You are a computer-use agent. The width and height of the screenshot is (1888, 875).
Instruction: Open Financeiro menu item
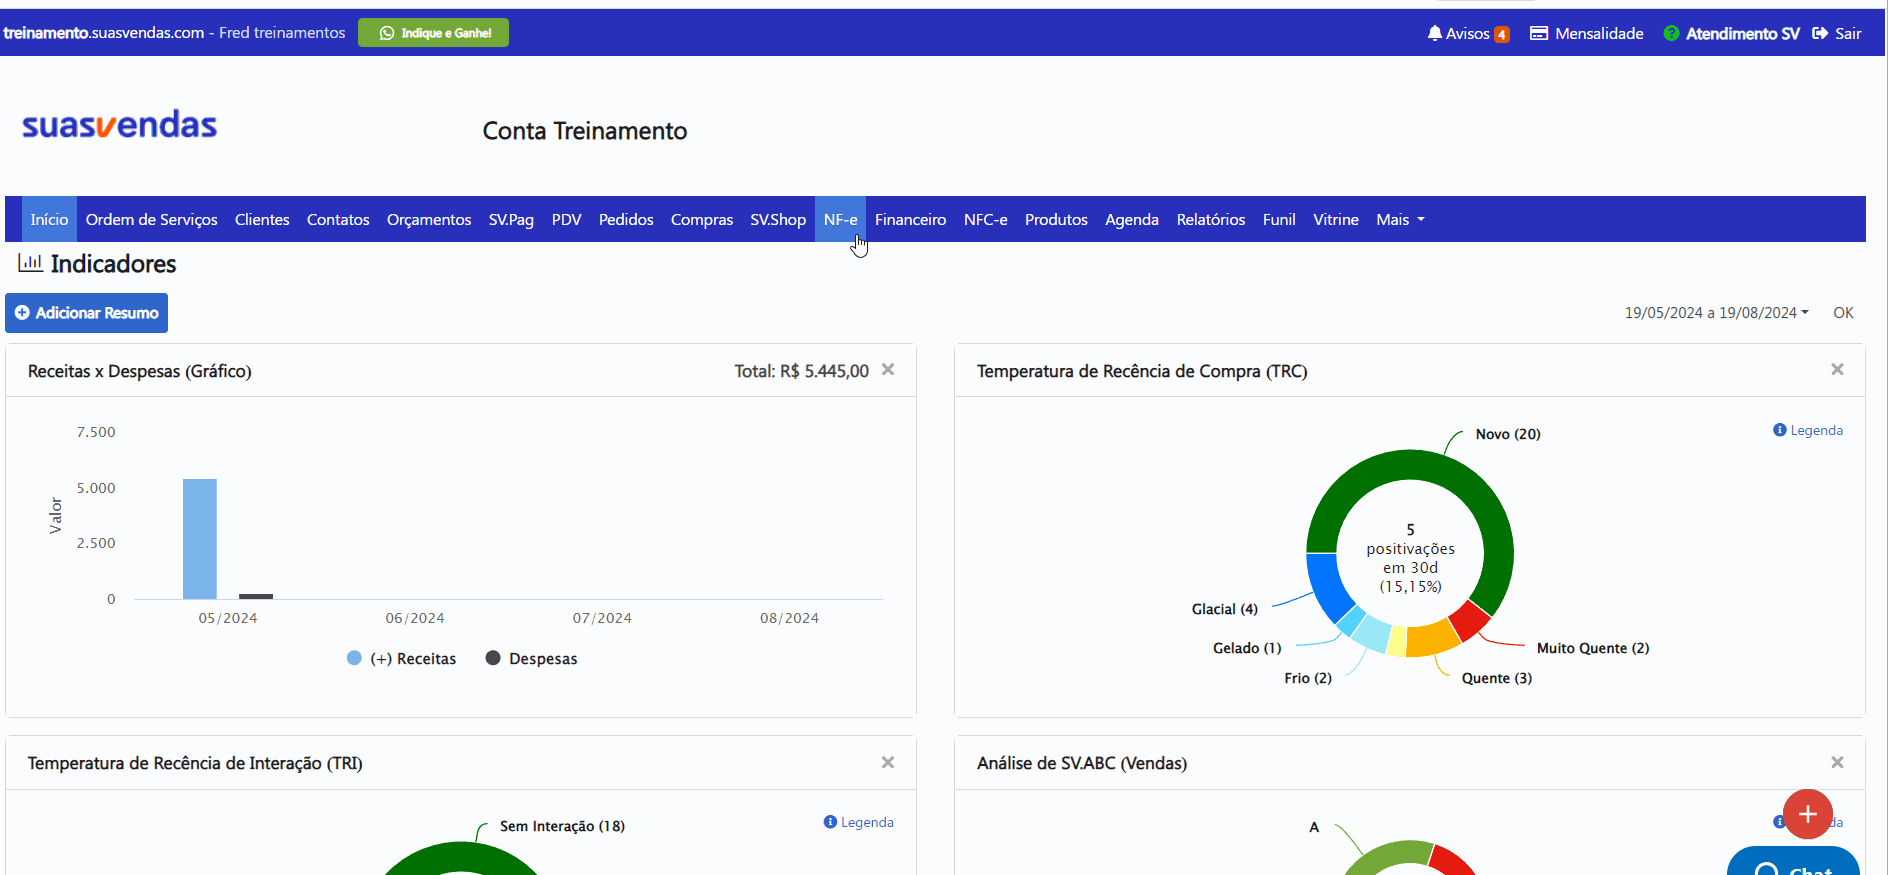coord(910,219)
